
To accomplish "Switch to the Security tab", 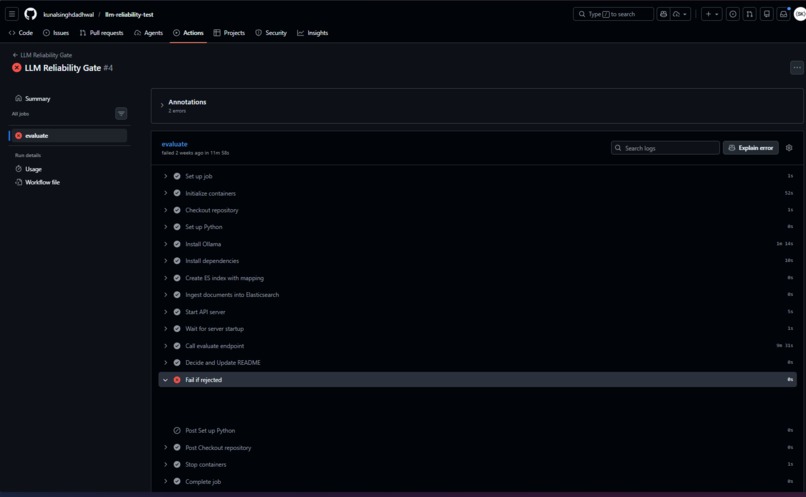I will click(x=271, y=33).
